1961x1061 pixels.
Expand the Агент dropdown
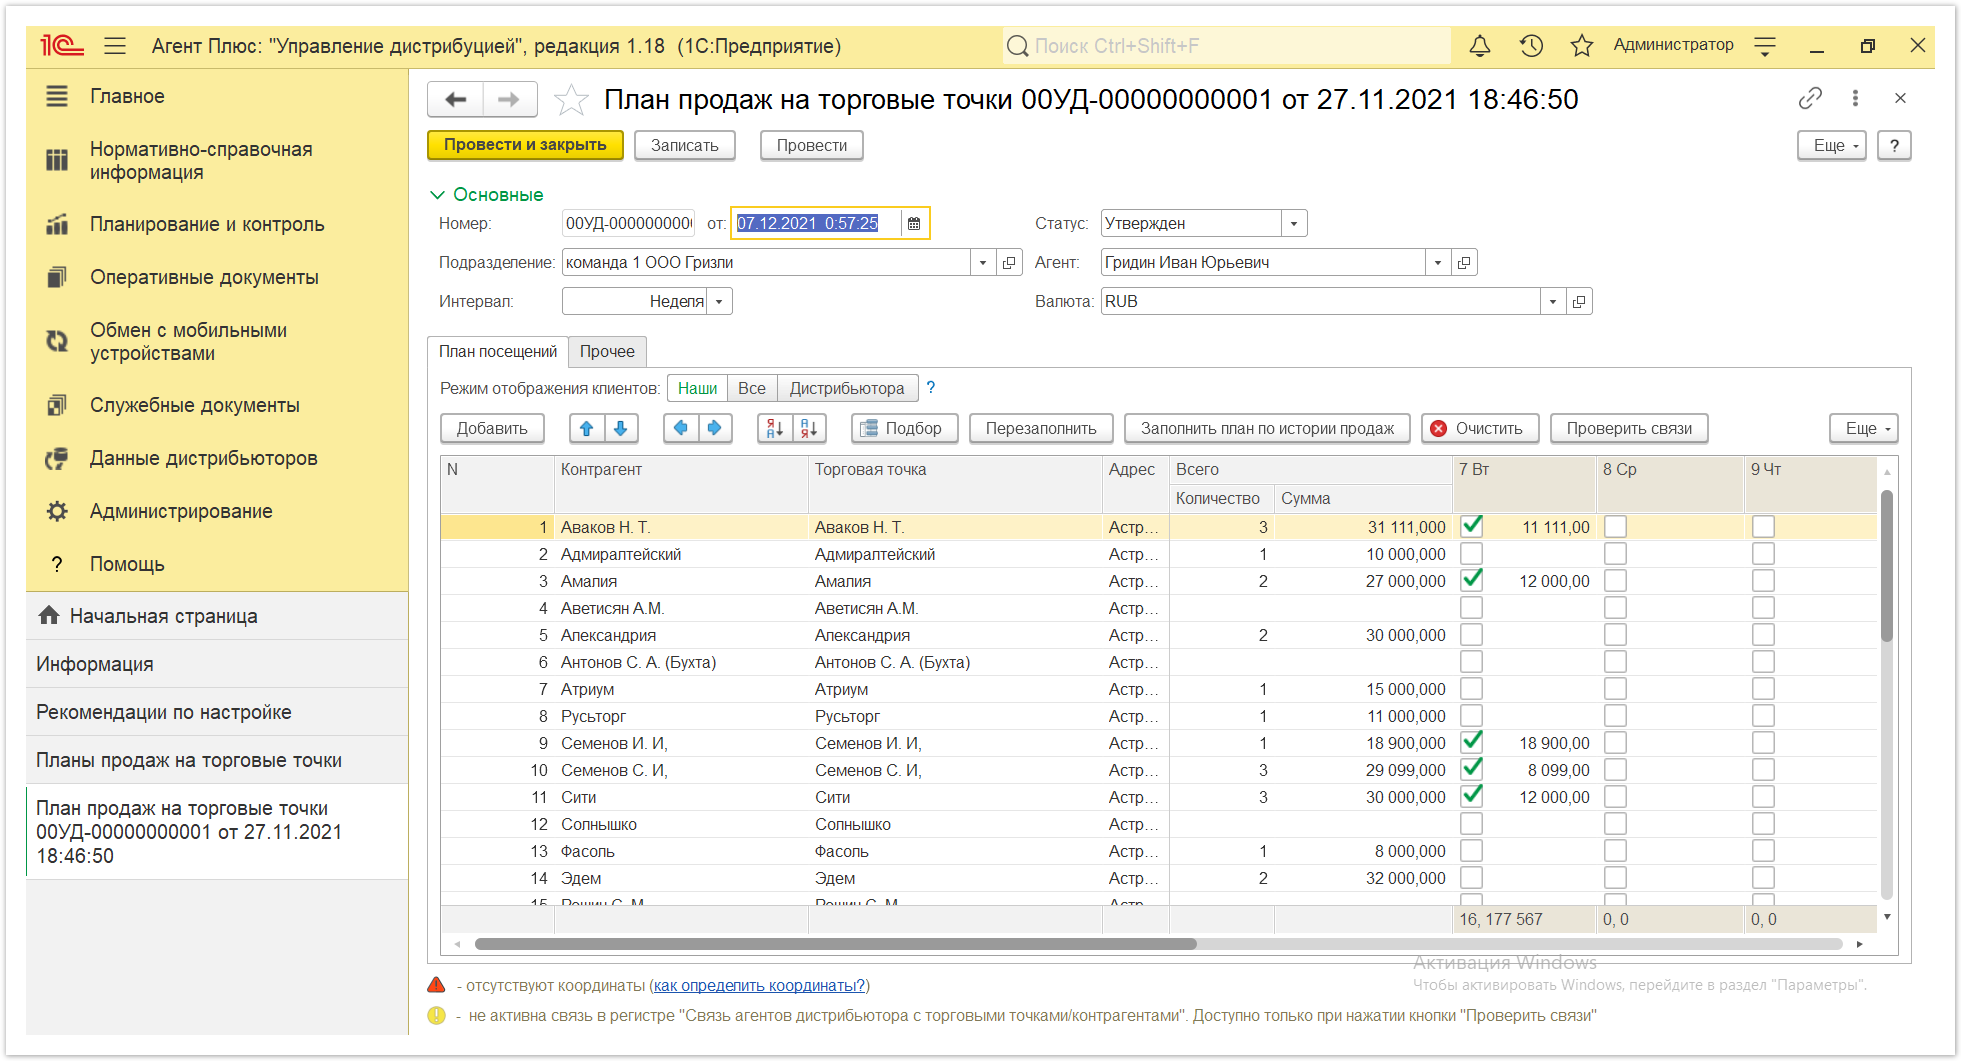[1438, 262]
